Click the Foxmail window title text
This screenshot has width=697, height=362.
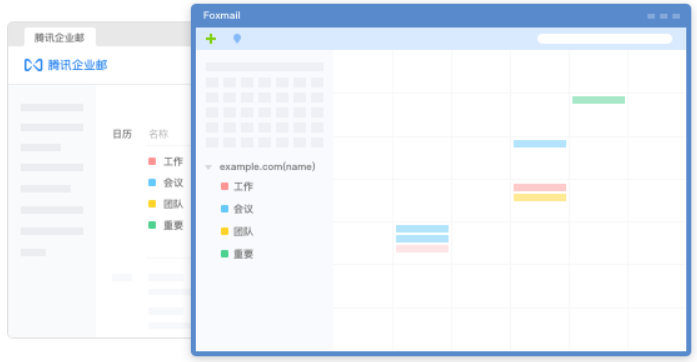click(221, 16)
